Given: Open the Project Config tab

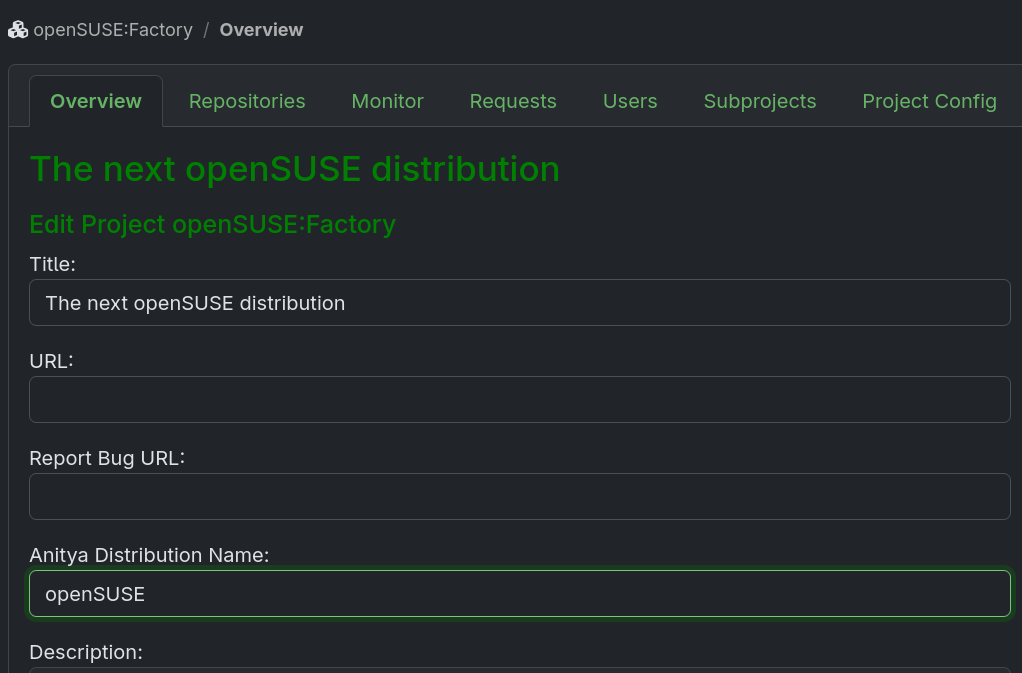Looking at the screenshot, I should [929, 101].
